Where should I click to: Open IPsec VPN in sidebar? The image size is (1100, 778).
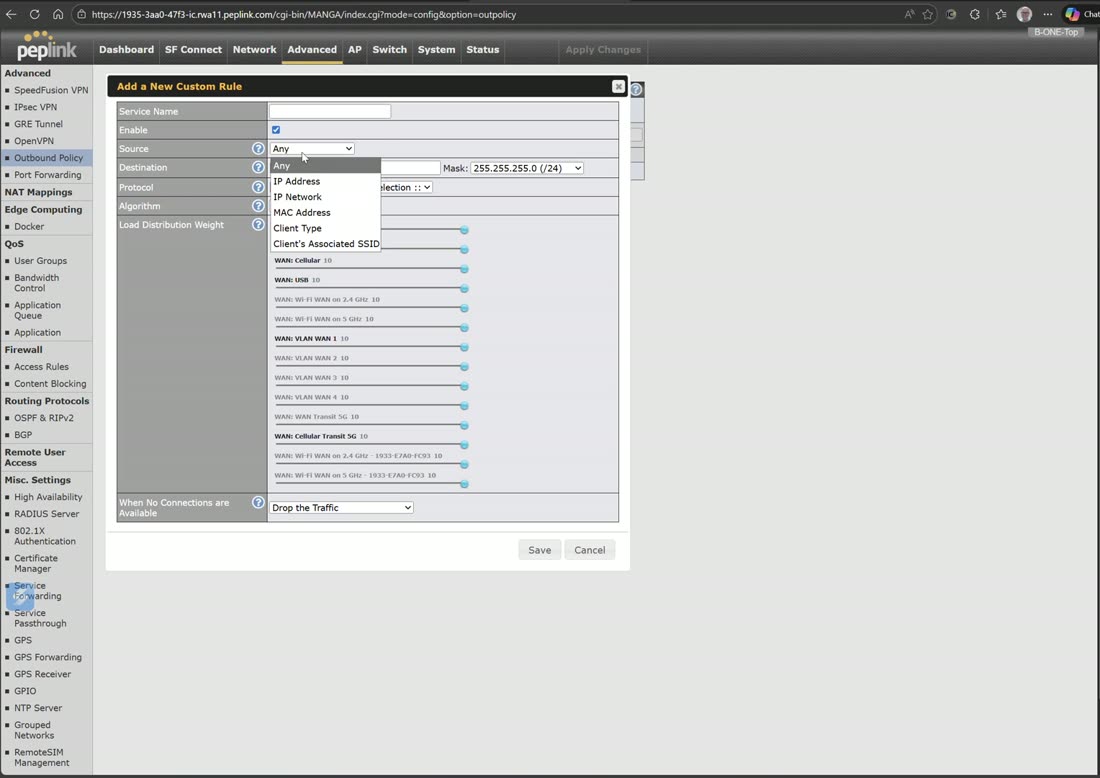[x=36, y=107]
